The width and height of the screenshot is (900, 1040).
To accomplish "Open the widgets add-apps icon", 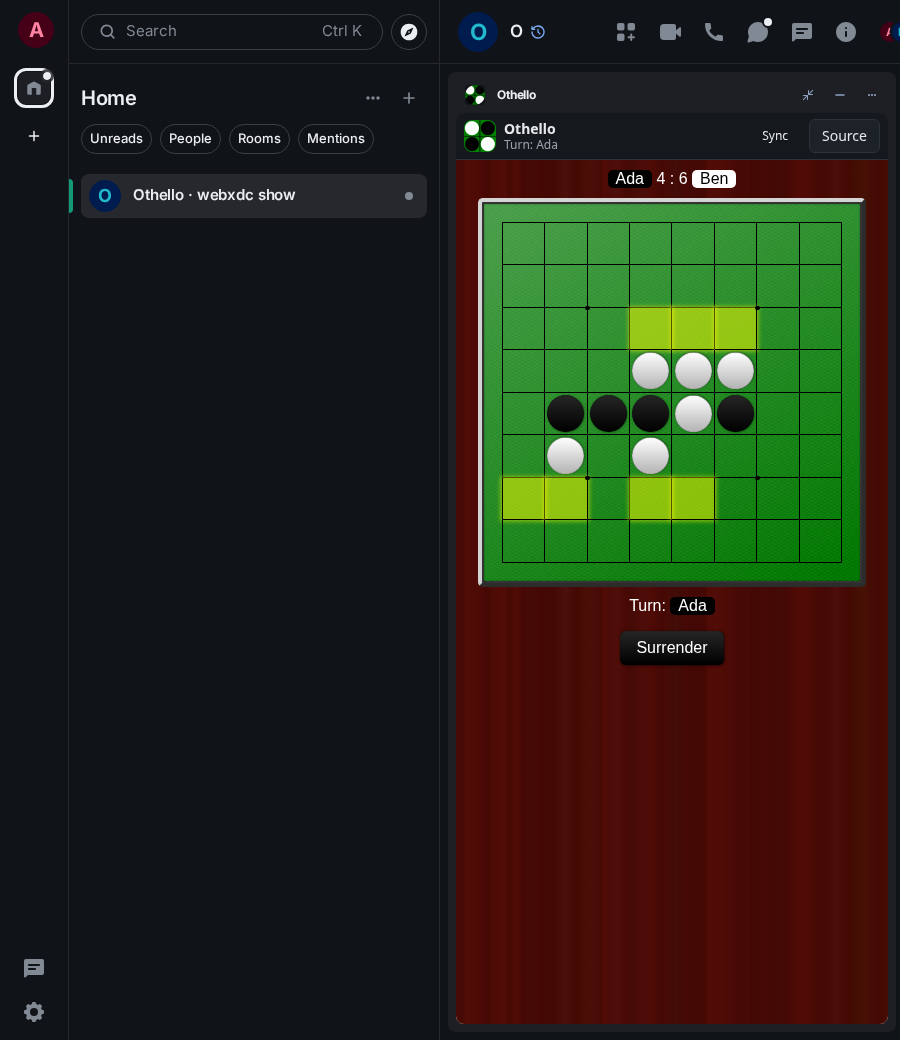I will click(625, 32).
